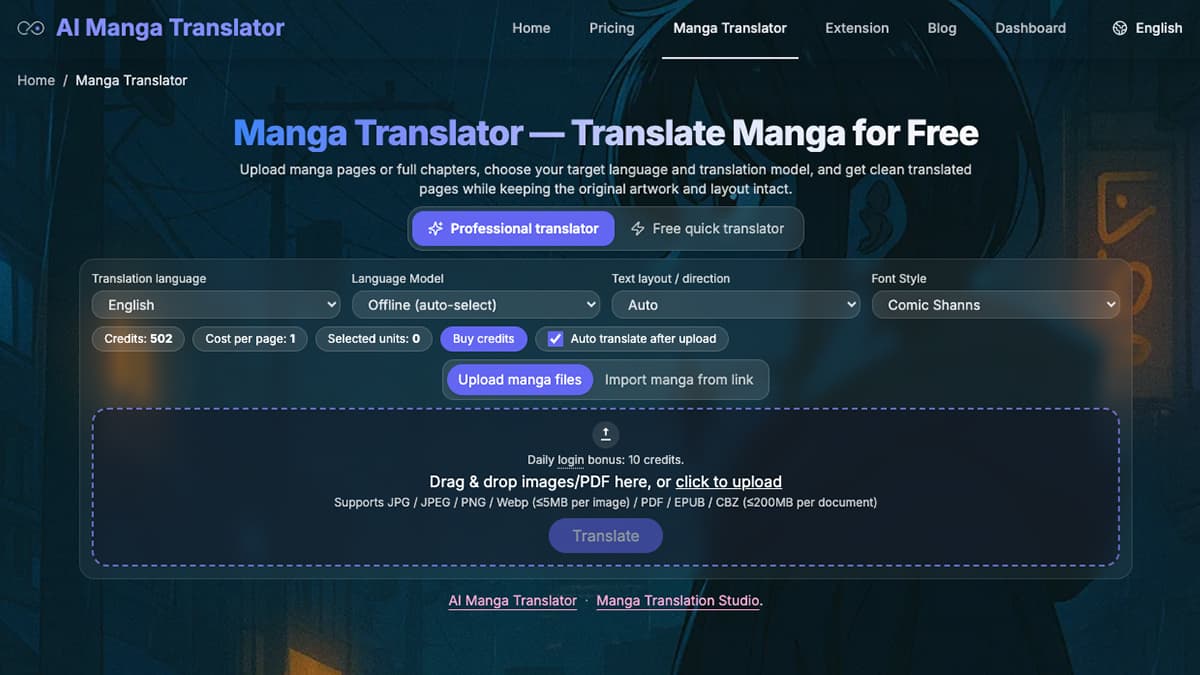
Task: Open the AI Manga Translator footer link
Action: 513,601
